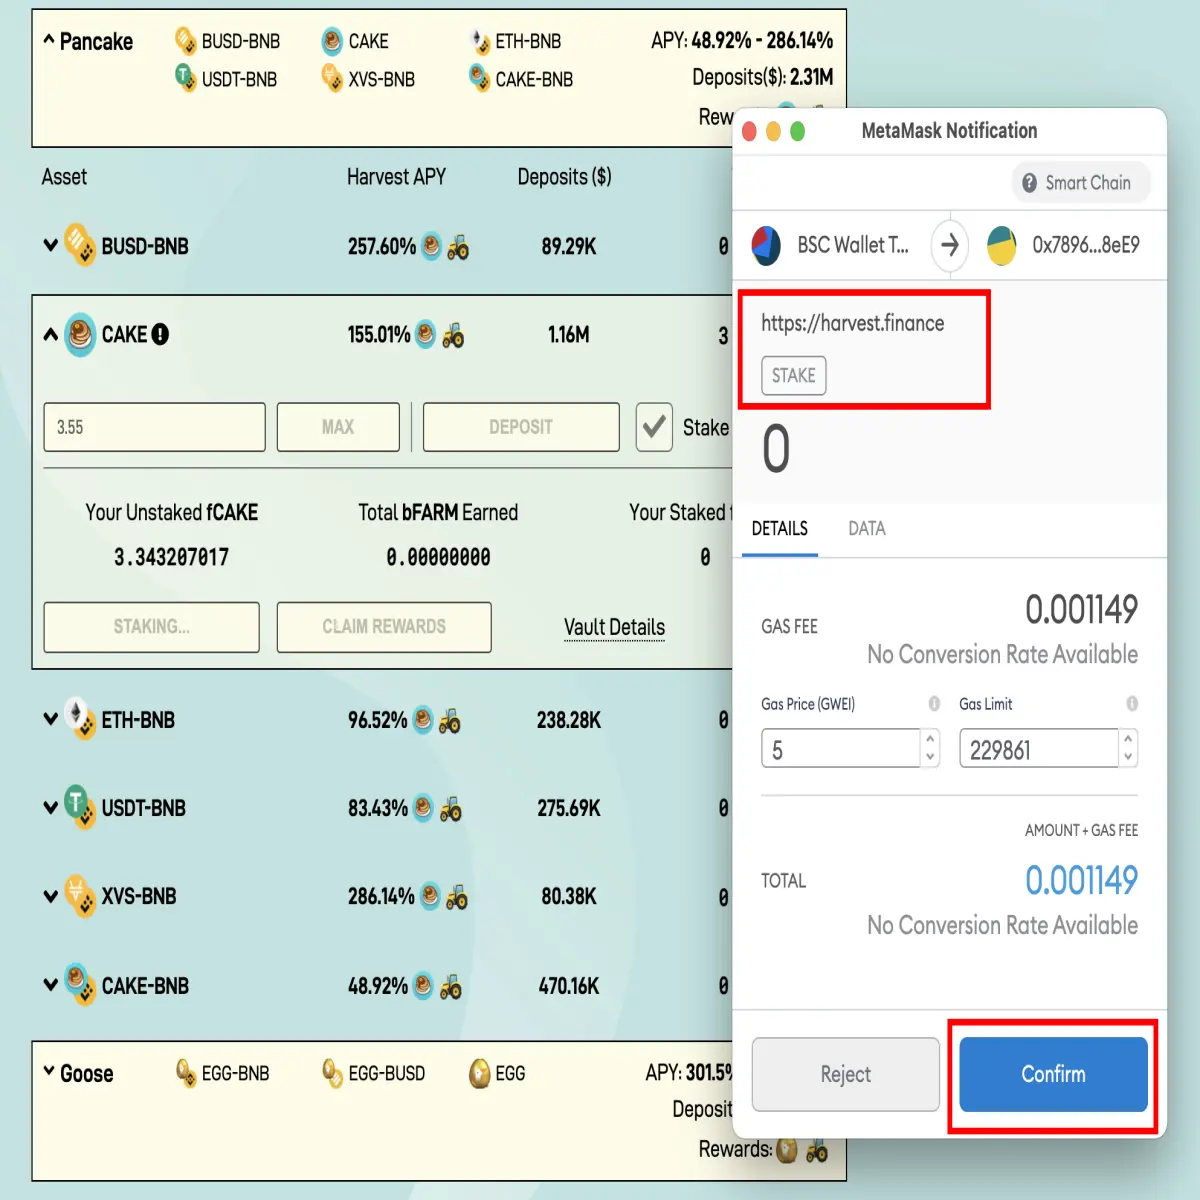Expand the XVS-BNB asset row

tap(50, 896)
